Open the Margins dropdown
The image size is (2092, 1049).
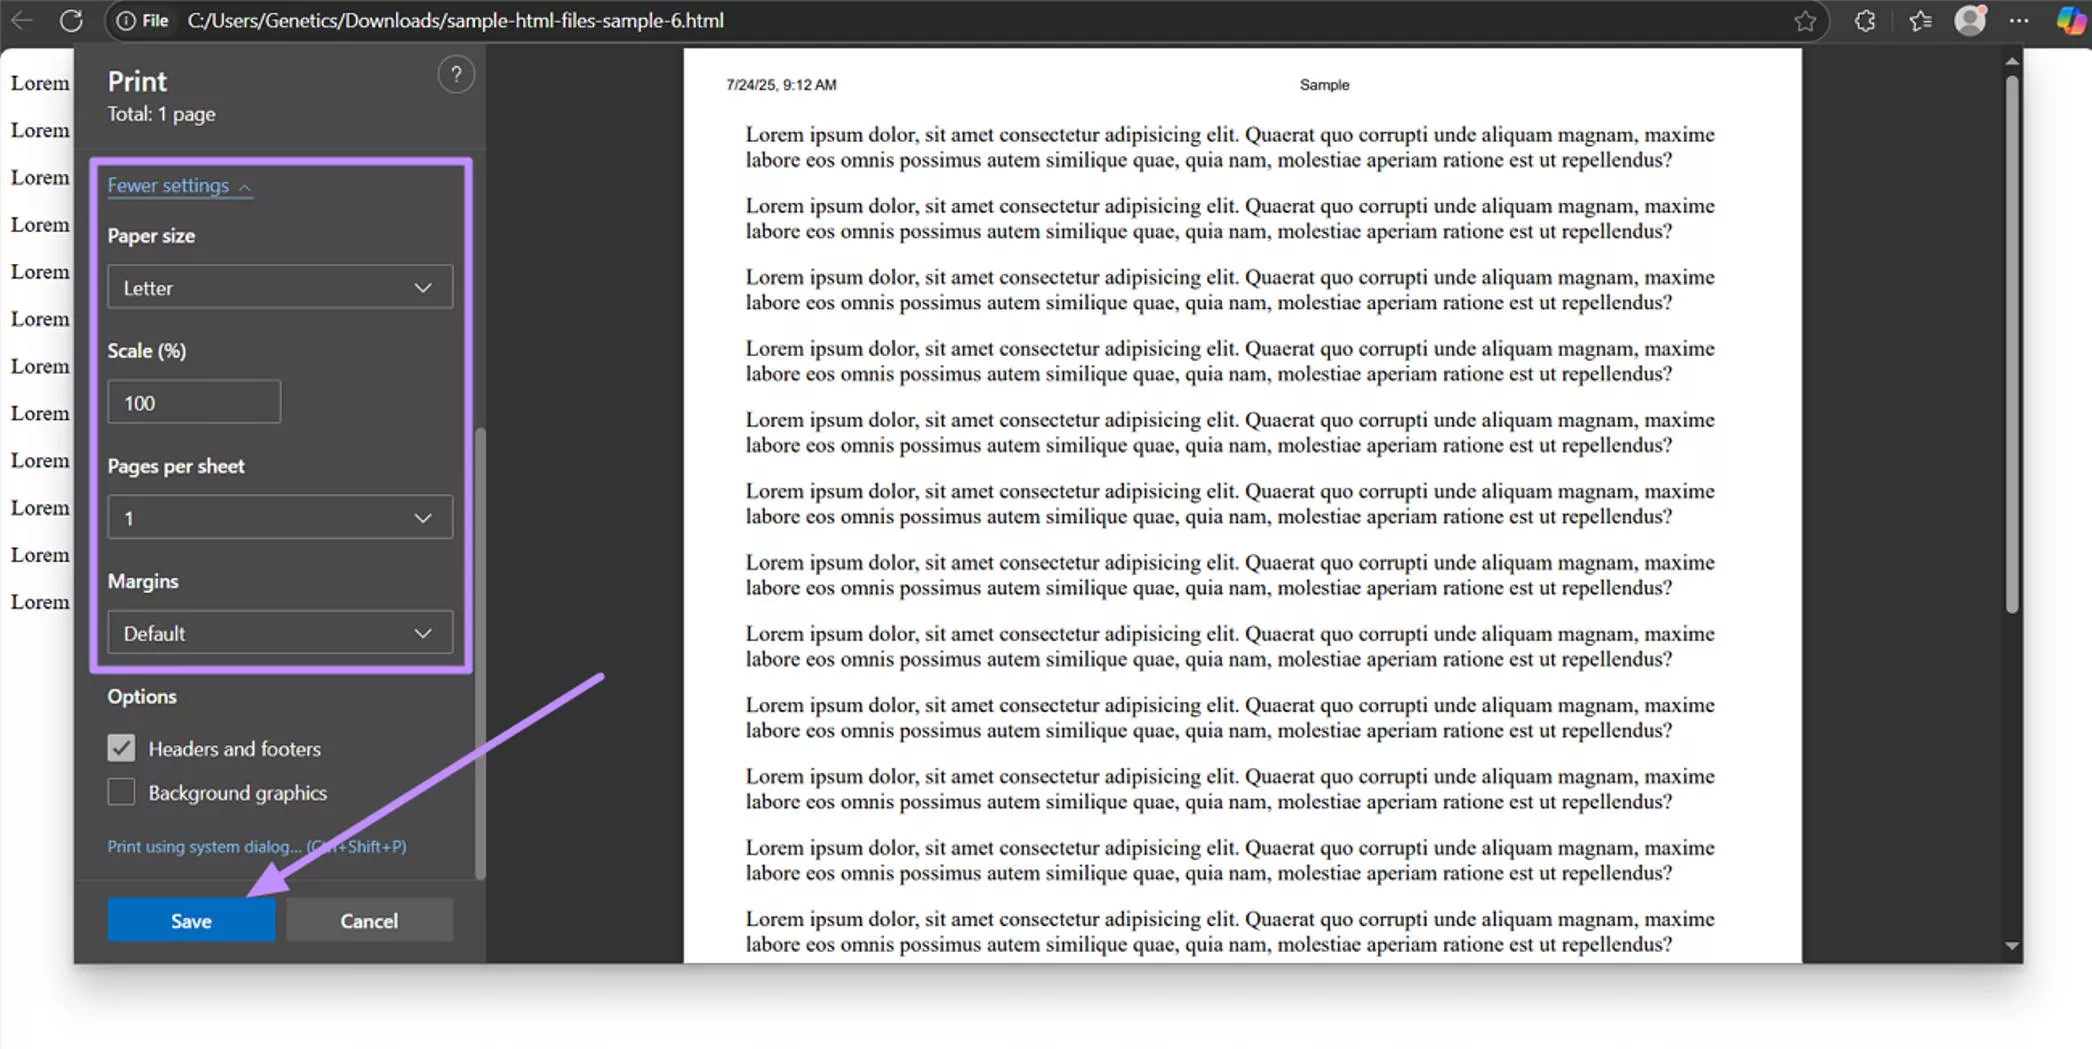279,632
